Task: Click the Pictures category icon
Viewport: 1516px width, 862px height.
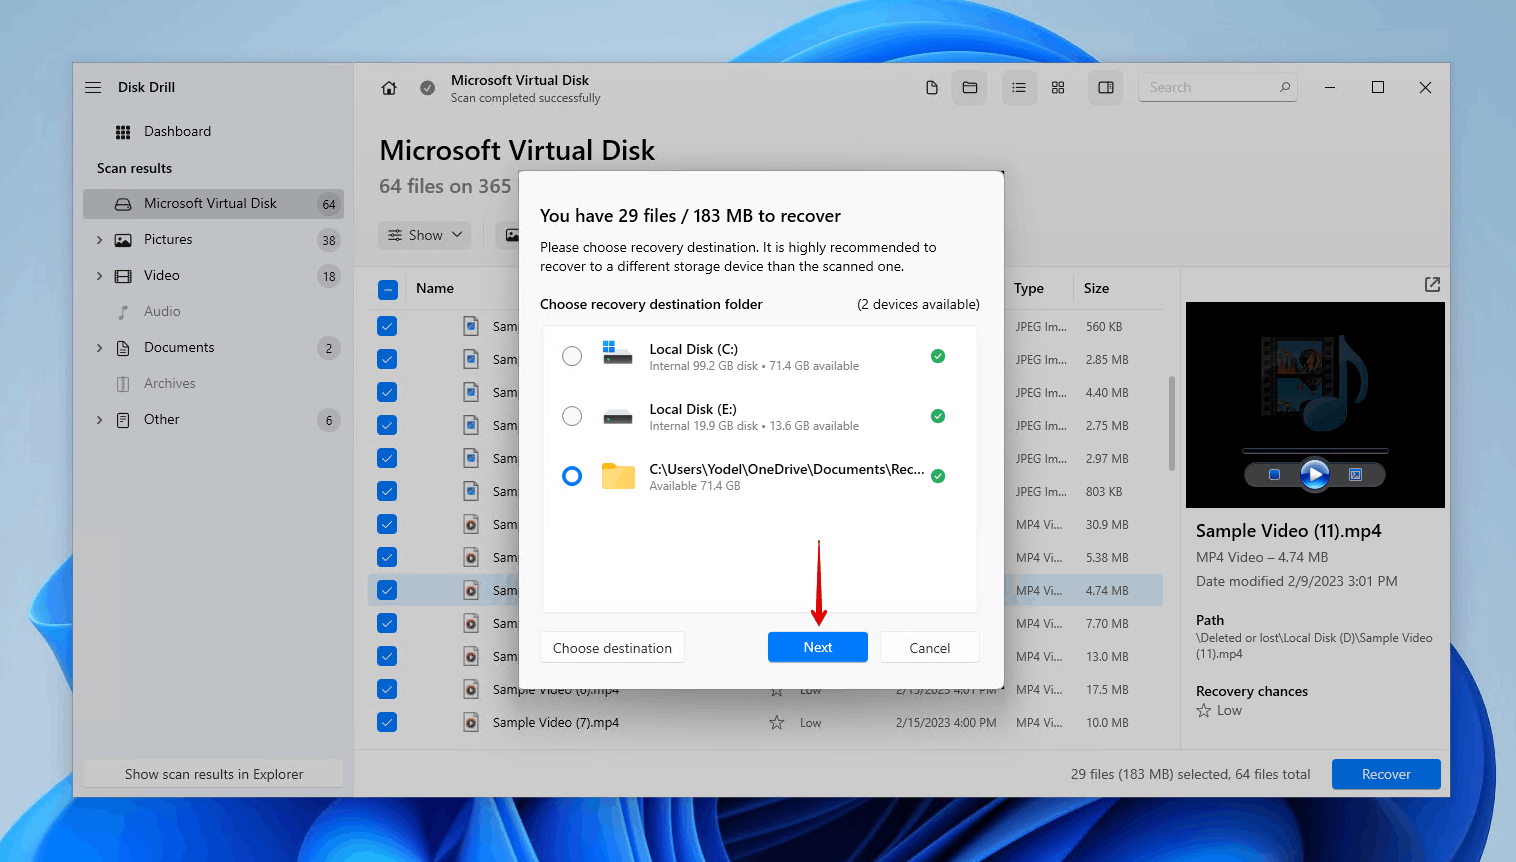Action: coord(123,240)
